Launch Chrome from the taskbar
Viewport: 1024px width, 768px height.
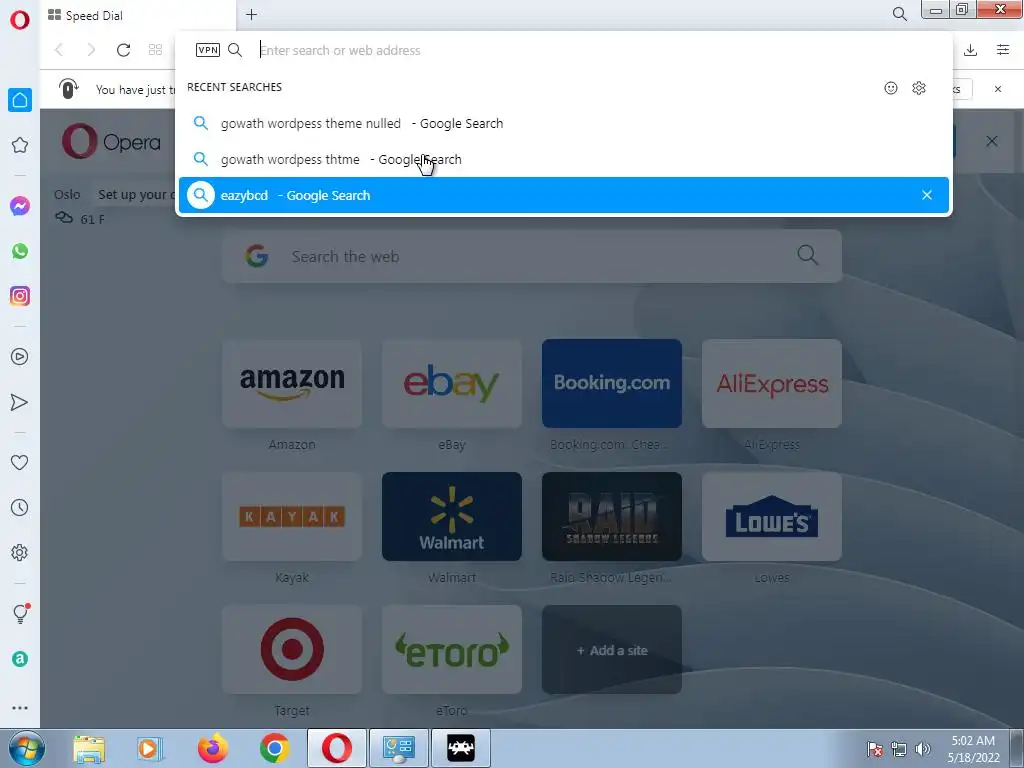click(274, 748)
